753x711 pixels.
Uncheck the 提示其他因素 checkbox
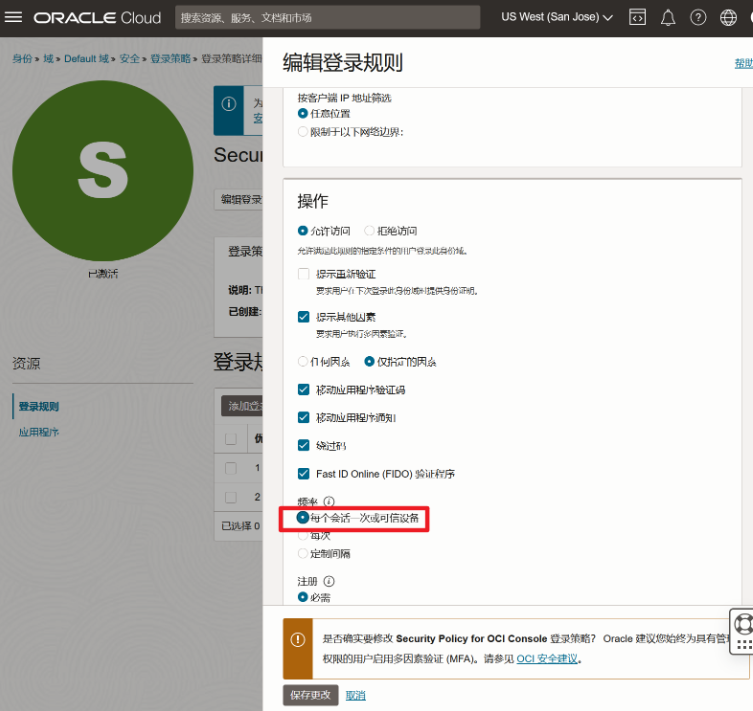pyautogui.click(x=304, y=317)
